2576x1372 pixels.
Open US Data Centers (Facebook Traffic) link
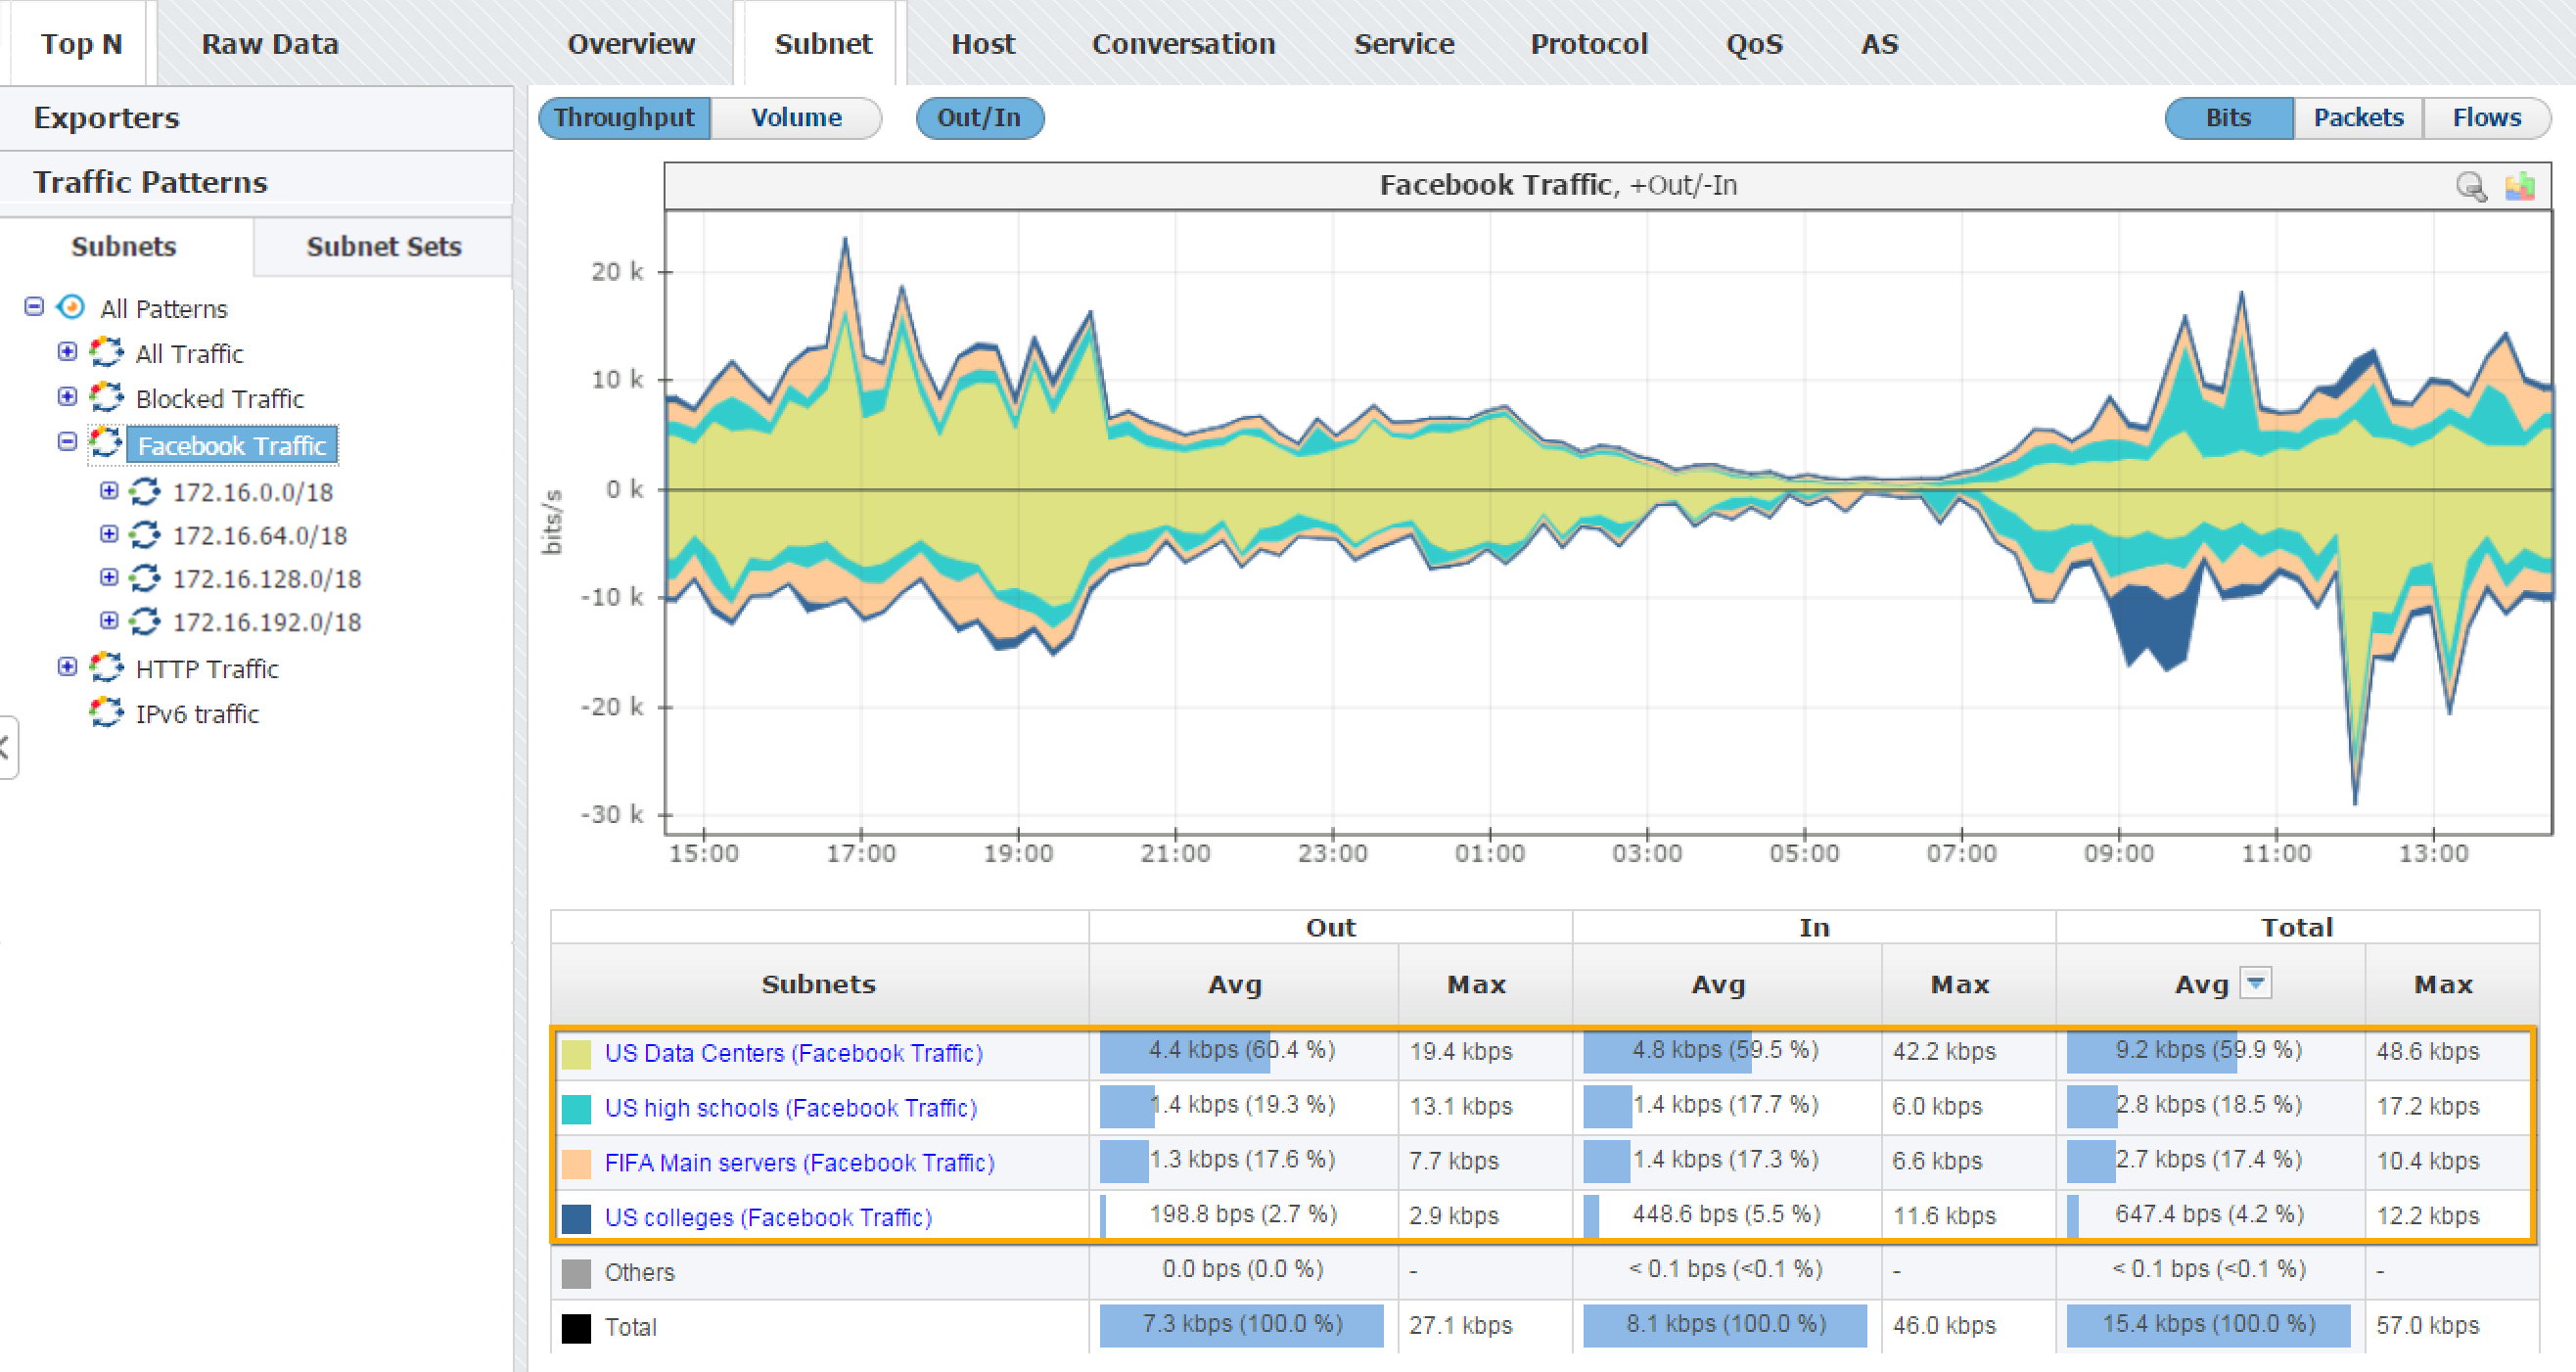[793, 1053]
